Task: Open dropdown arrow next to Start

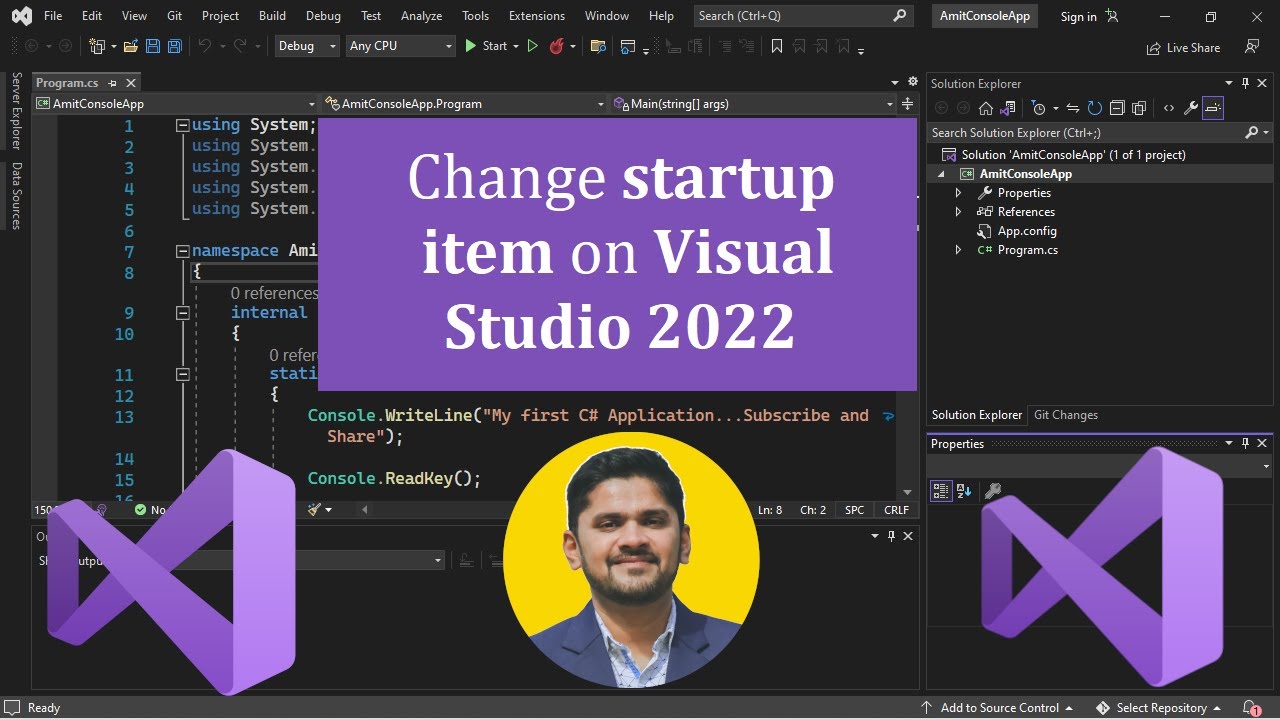Action: click(515, 46)
